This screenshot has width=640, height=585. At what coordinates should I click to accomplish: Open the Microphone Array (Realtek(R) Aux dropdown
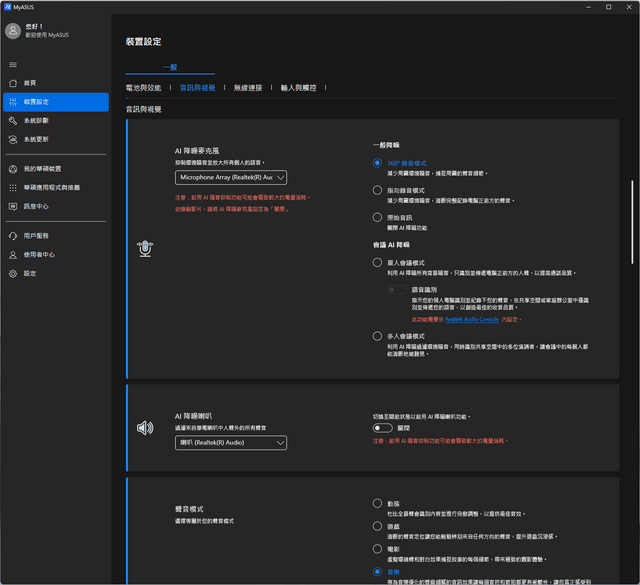231,178
